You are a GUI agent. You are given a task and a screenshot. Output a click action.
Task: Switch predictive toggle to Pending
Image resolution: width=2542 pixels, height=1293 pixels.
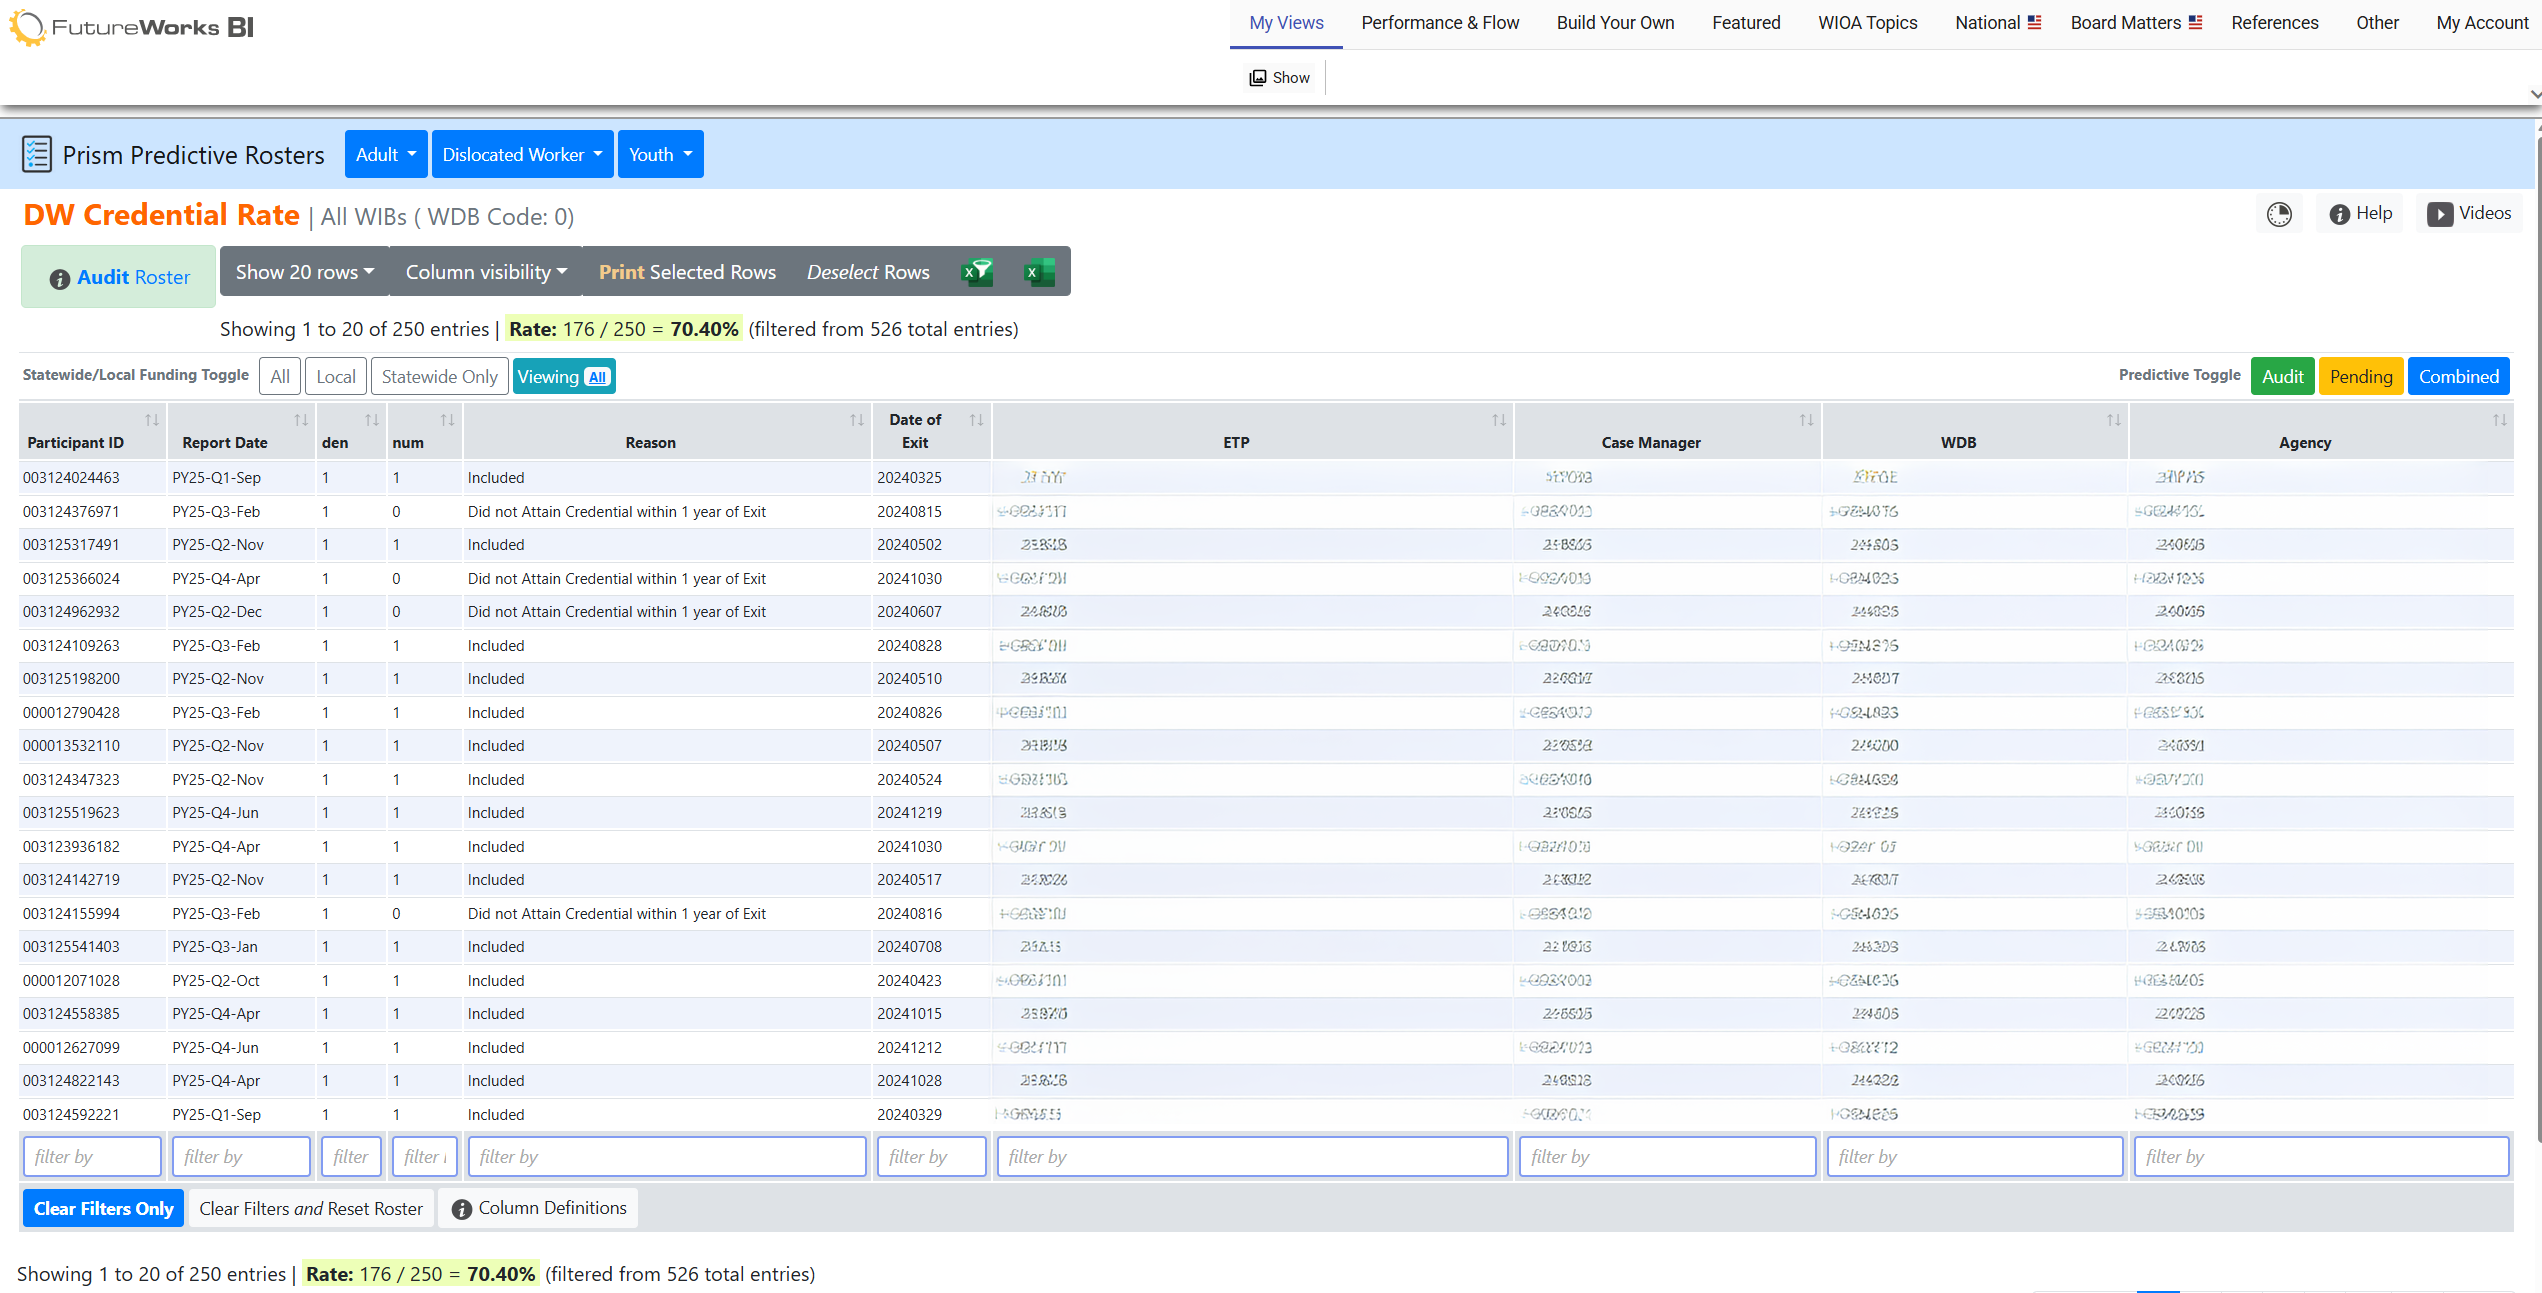[2361, 377]
